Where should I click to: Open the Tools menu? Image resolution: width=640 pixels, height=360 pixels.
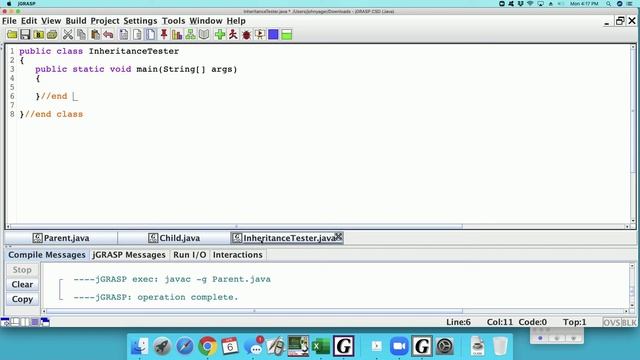173,21
